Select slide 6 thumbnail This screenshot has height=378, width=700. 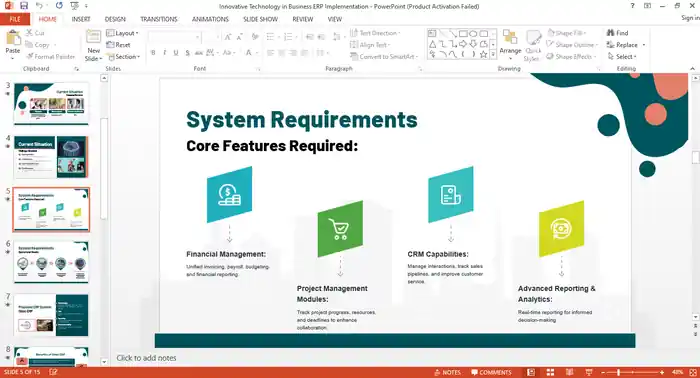pyautogui.click(x=51, y=262)
